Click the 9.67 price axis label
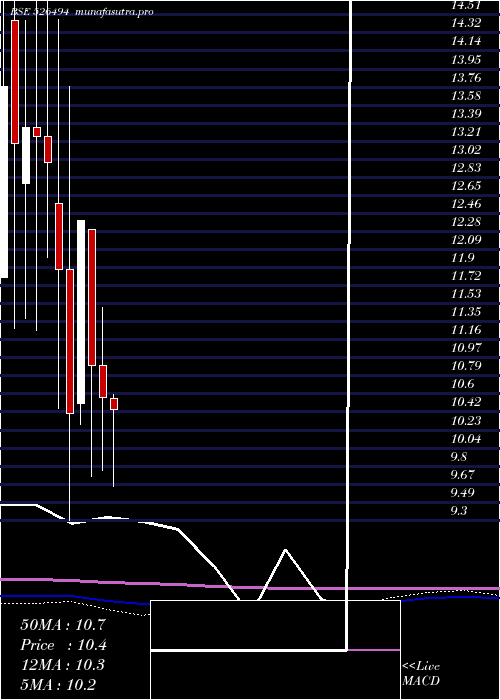 coord(462,475)
